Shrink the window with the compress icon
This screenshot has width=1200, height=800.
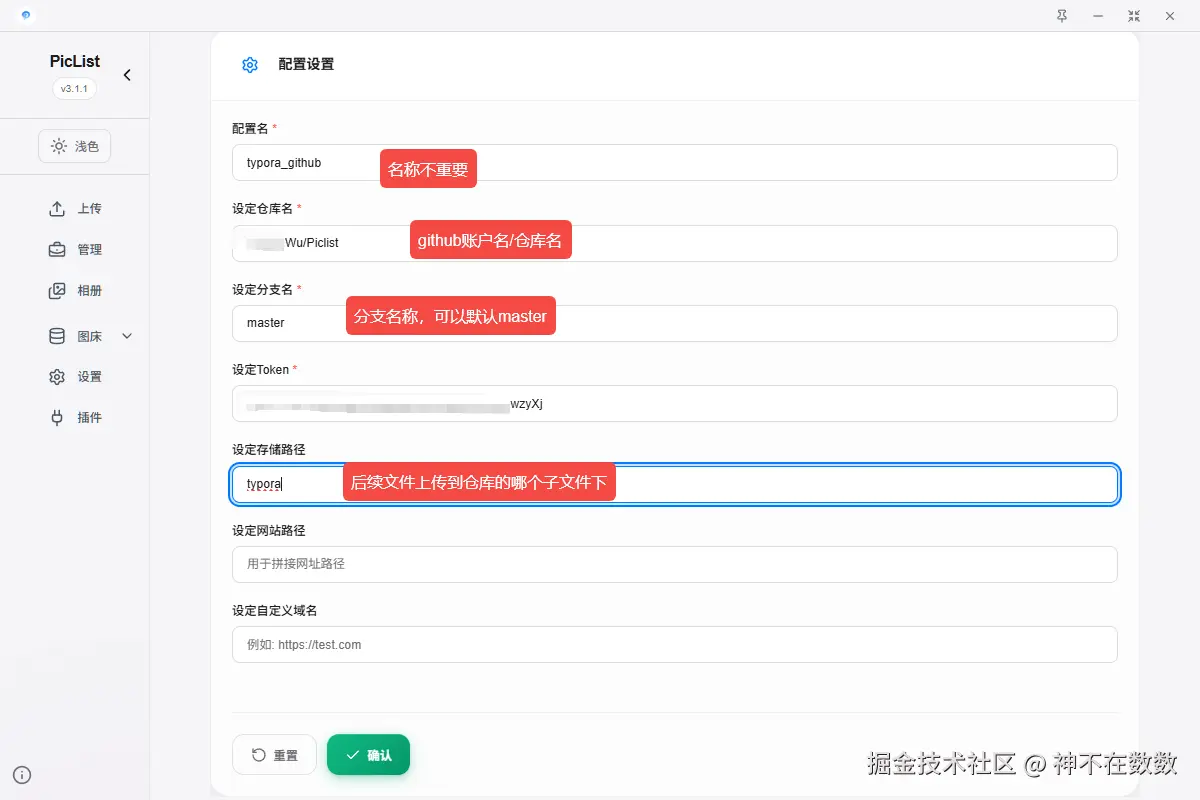(1133, 16)
